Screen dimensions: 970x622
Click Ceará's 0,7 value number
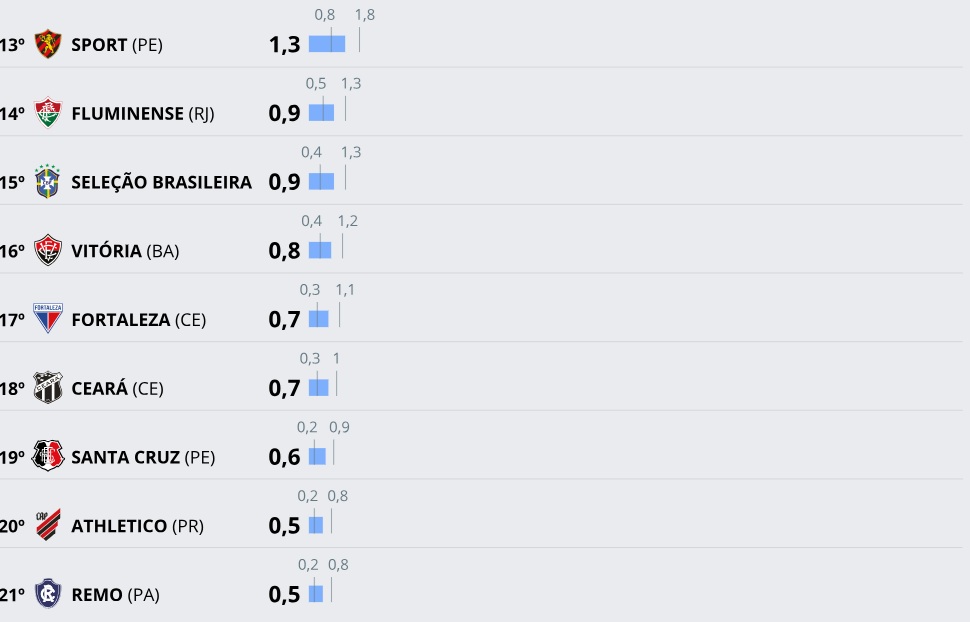(x=285, y=388)
